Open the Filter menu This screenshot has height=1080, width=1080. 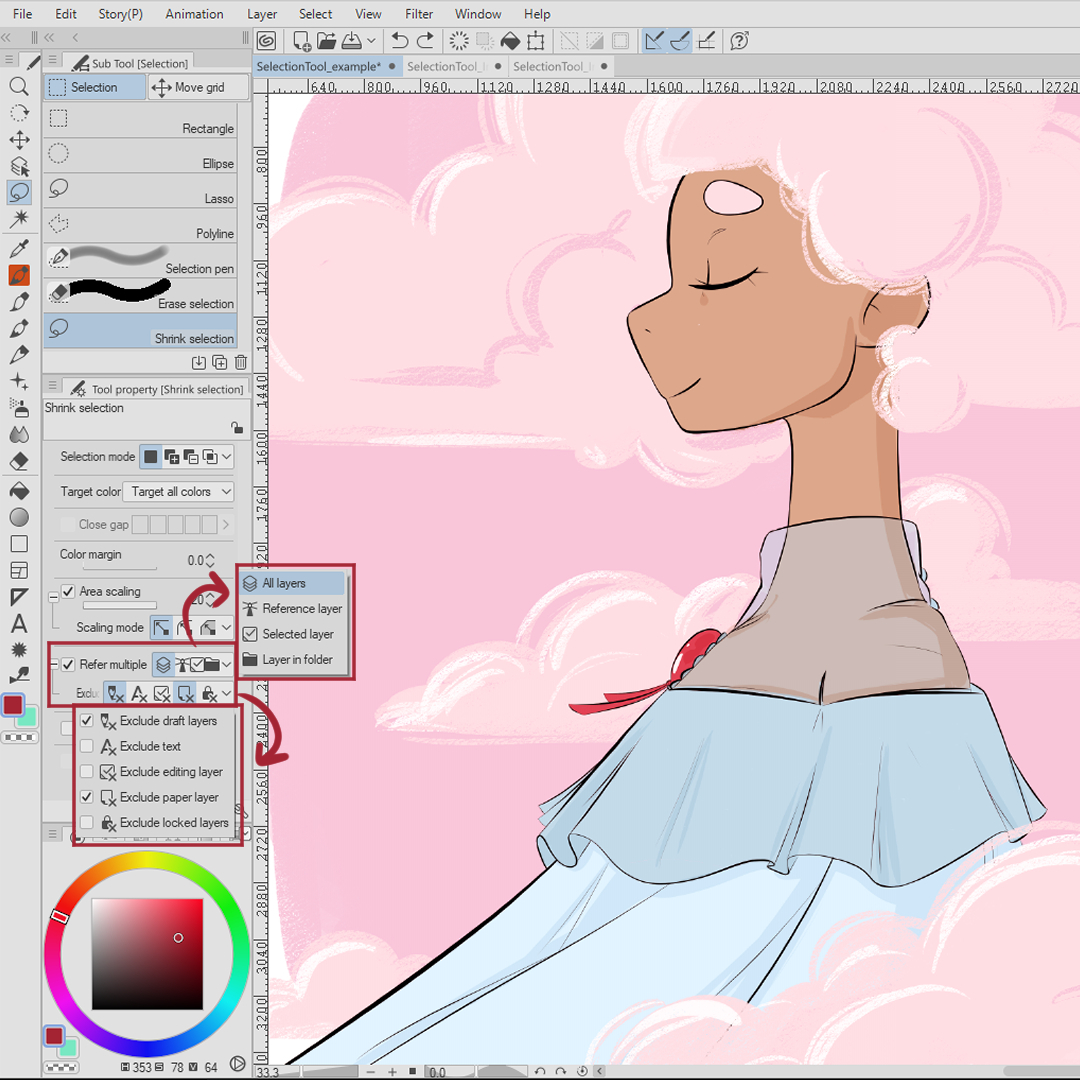[419, 14]
